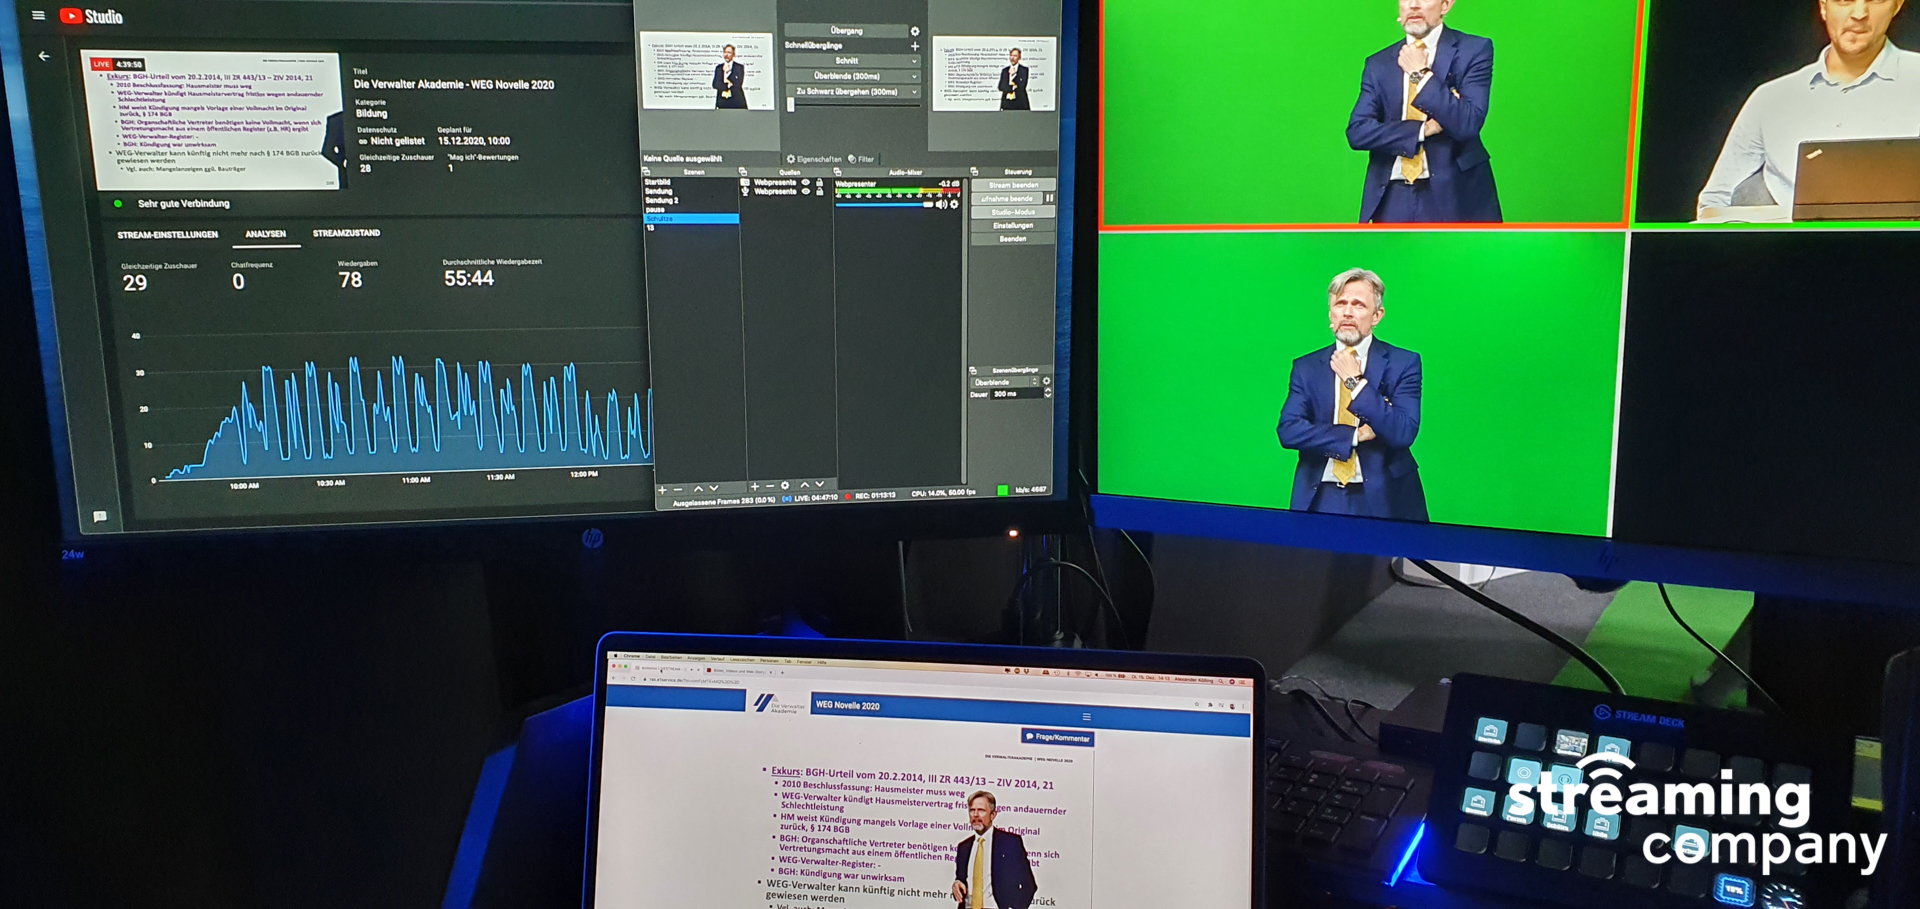This screenshot has height=909, width=1920.
Task: Click Aufnahme beenden in Steuerung
Action: (1007, 198)
